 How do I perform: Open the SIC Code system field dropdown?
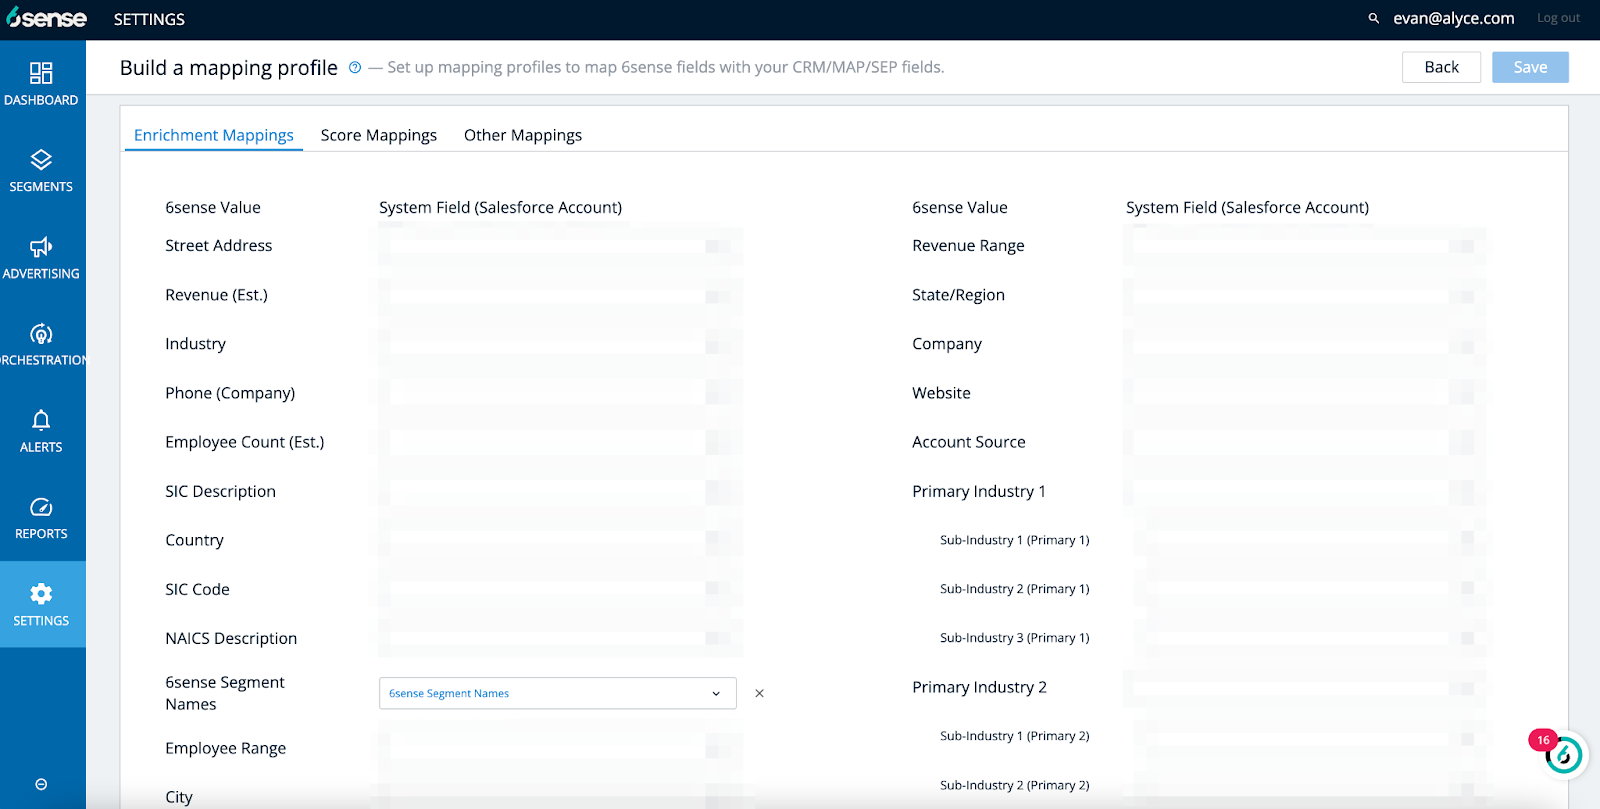click(558, 589)
